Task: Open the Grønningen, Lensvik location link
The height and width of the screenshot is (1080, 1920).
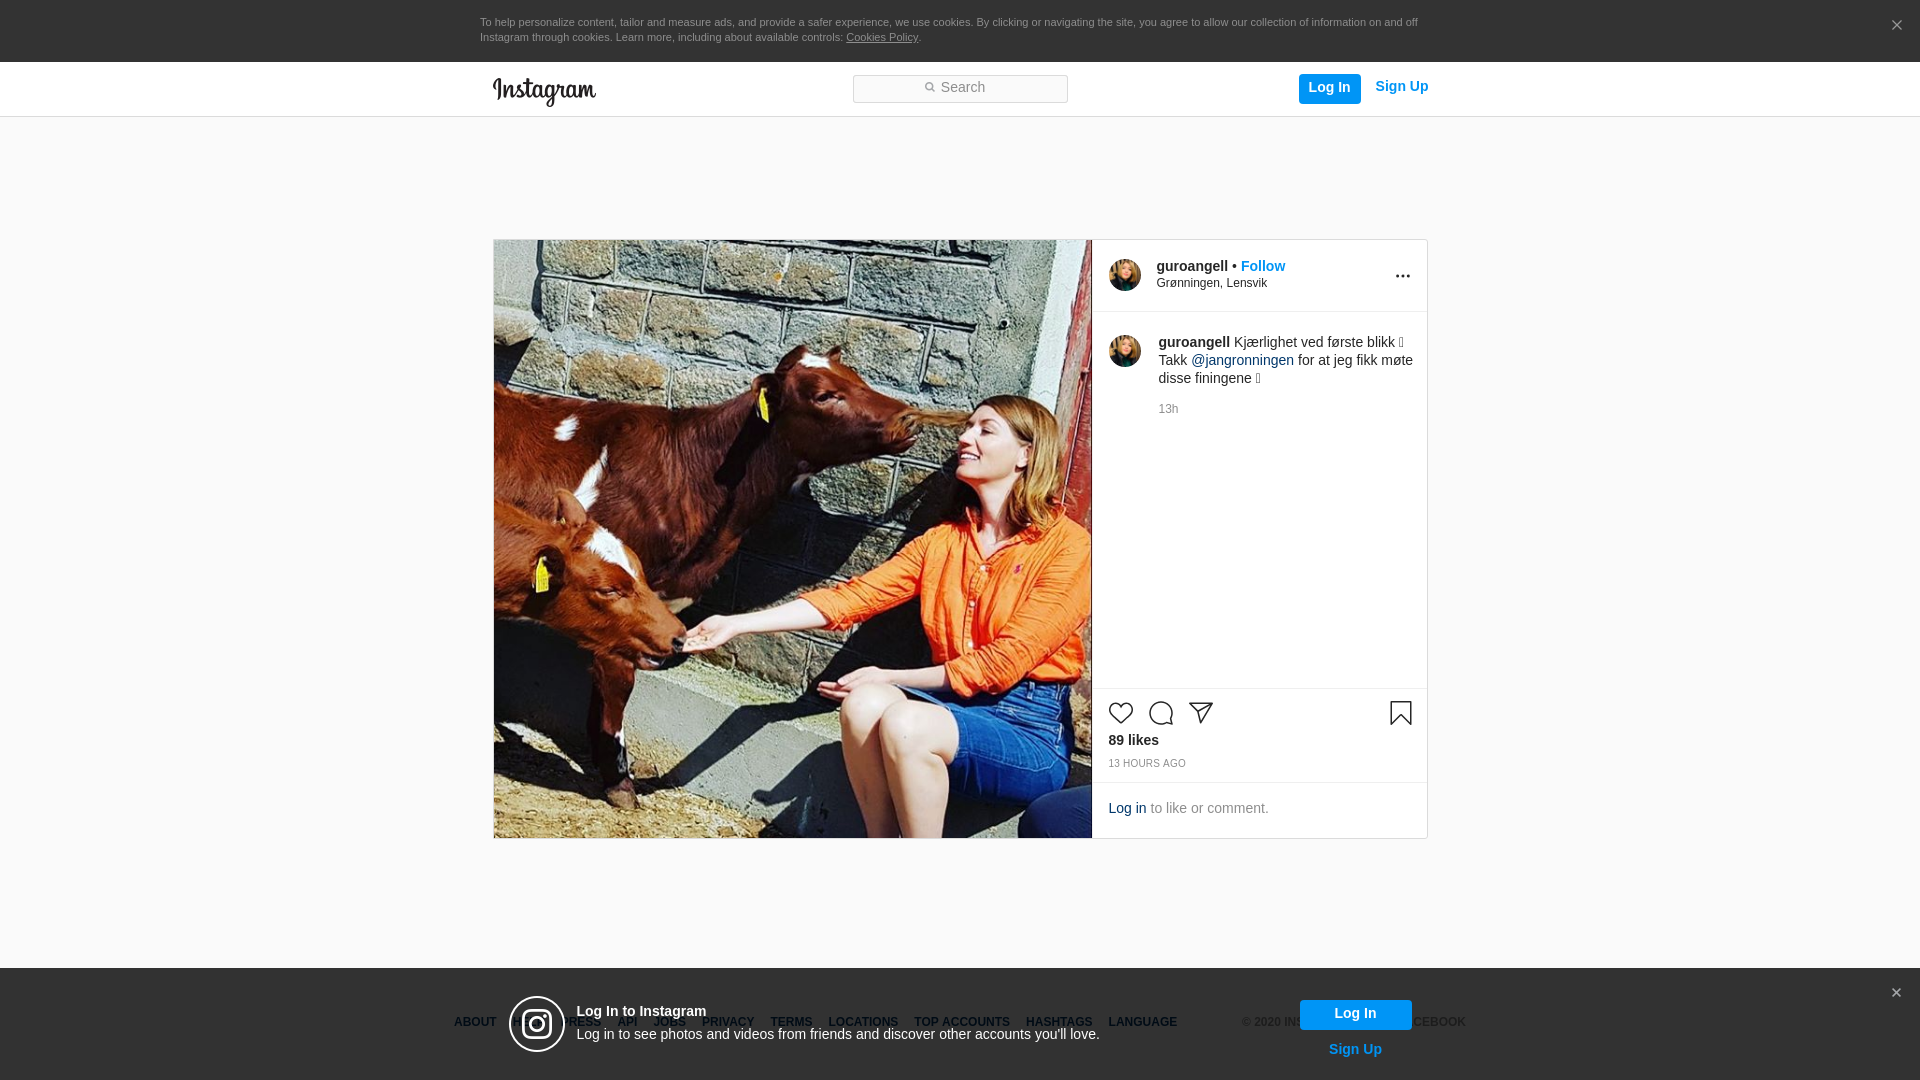Action: click(1211, 283)
